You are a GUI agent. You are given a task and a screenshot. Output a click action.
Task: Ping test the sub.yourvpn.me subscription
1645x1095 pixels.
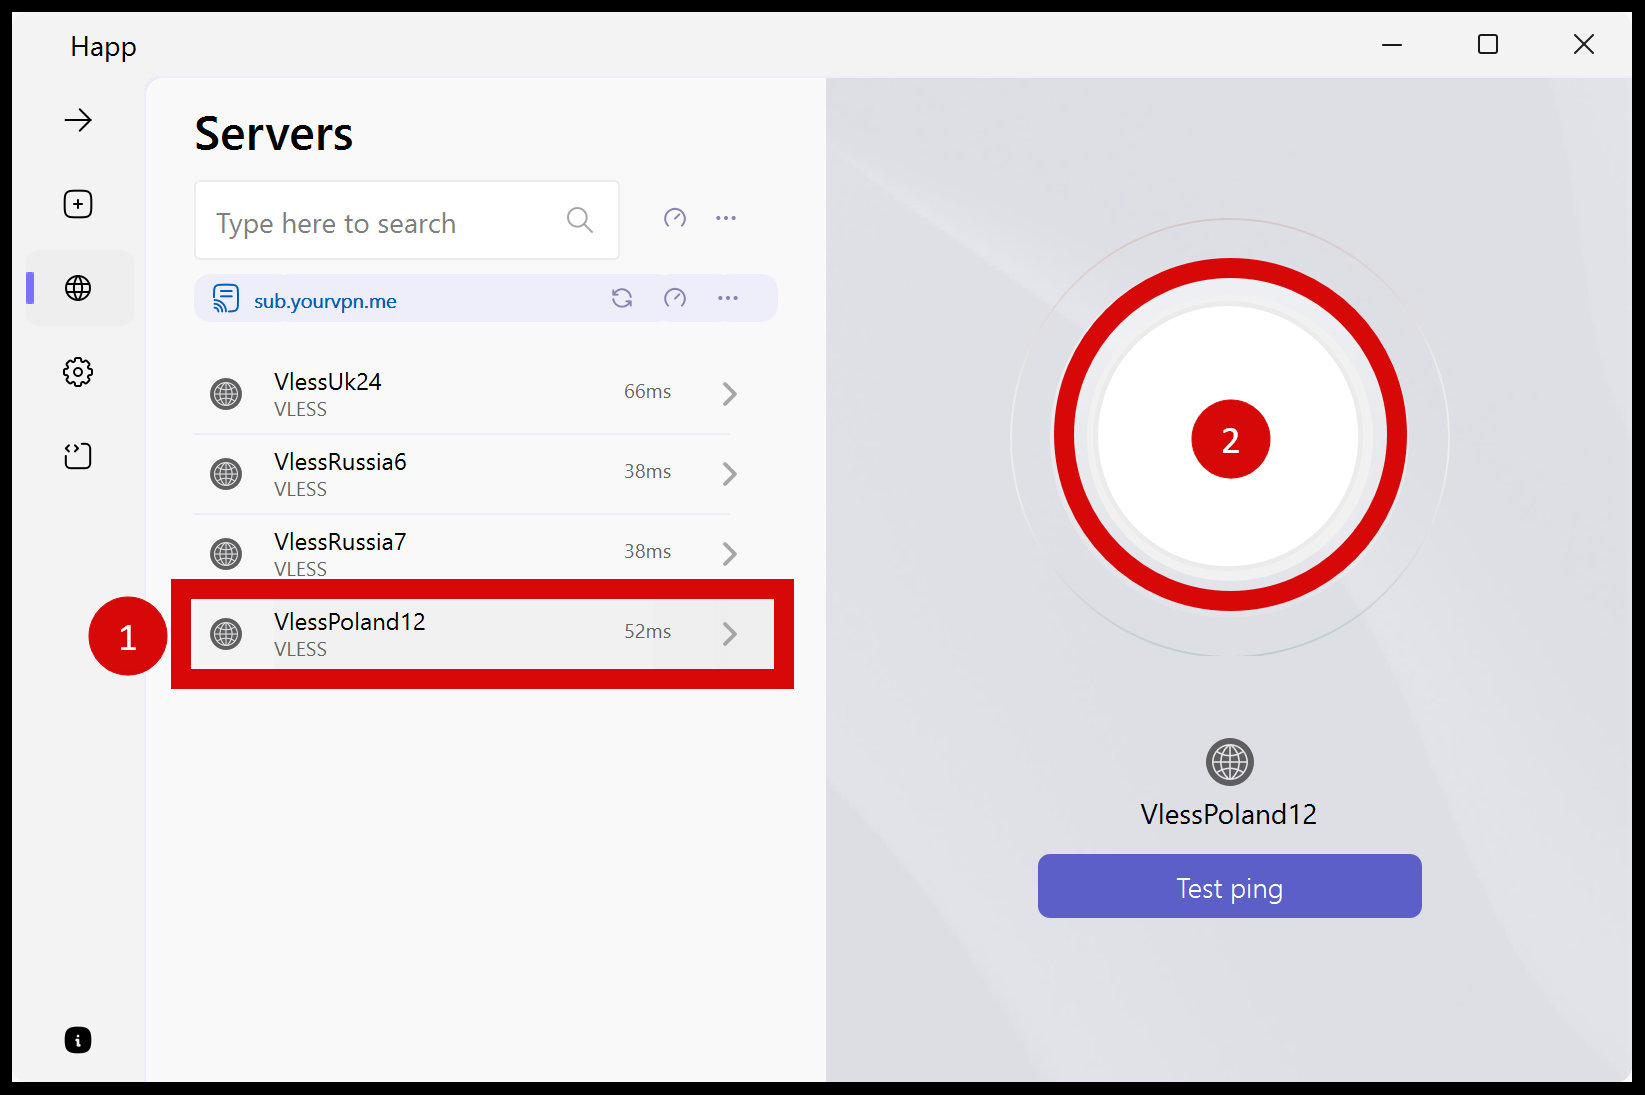point(675,298)
